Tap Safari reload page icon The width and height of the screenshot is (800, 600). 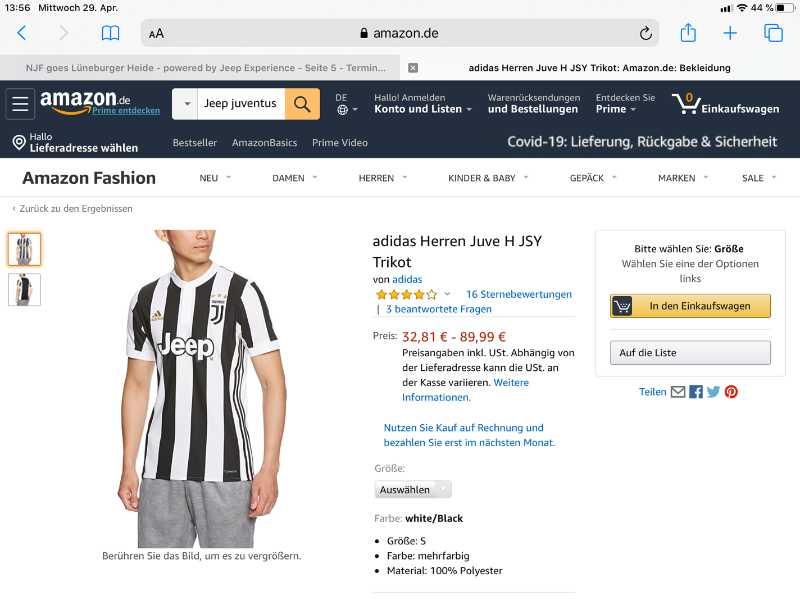[646, 33]
